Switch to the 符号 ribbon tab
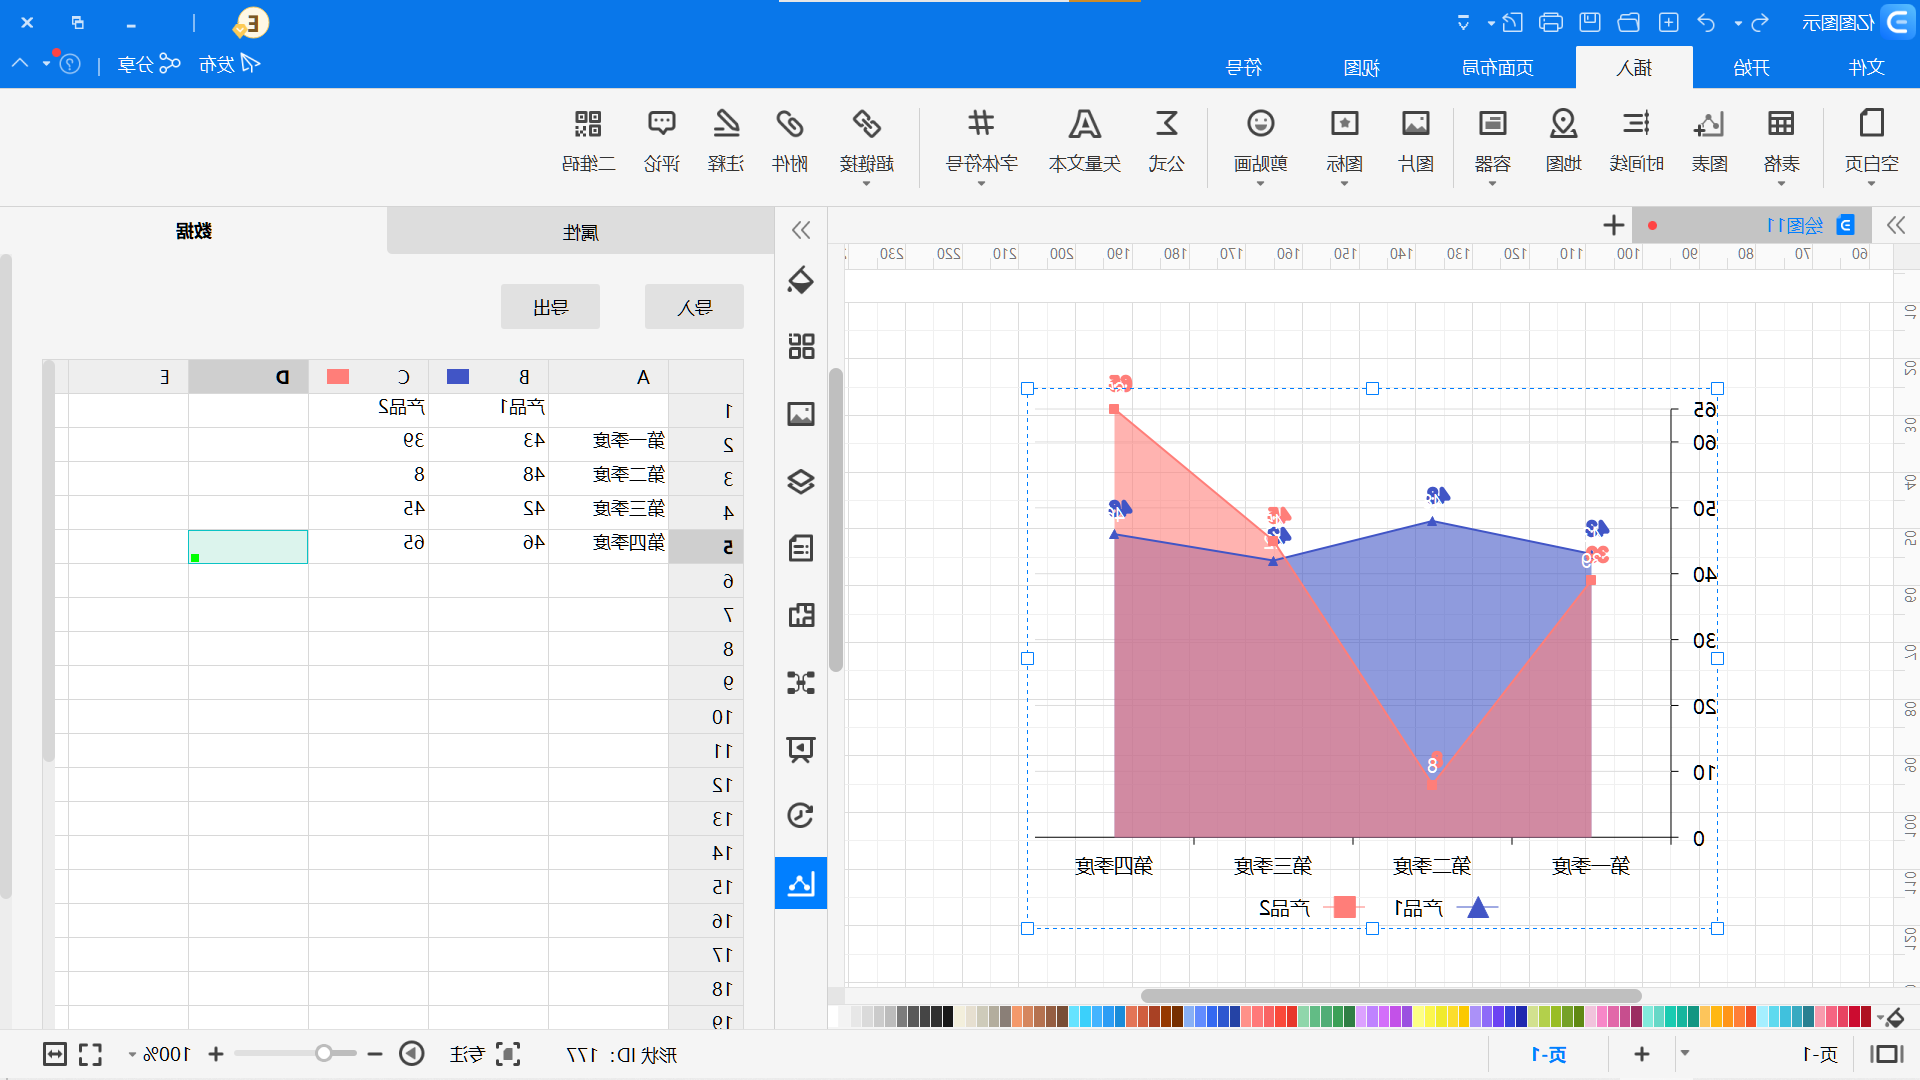The width and height of the screenshot is (1920, 1080). (1244, 67)
